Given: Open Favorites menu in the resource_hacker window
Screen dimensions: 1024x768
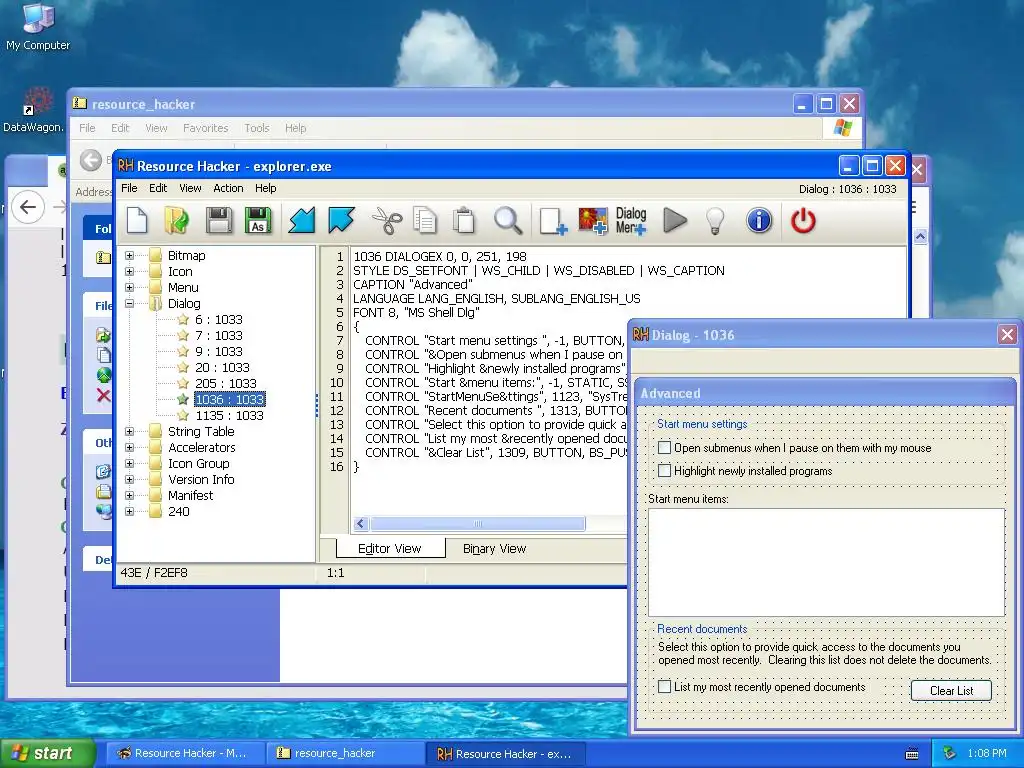Looking at the screenshot, I should (x=206, y=128).
